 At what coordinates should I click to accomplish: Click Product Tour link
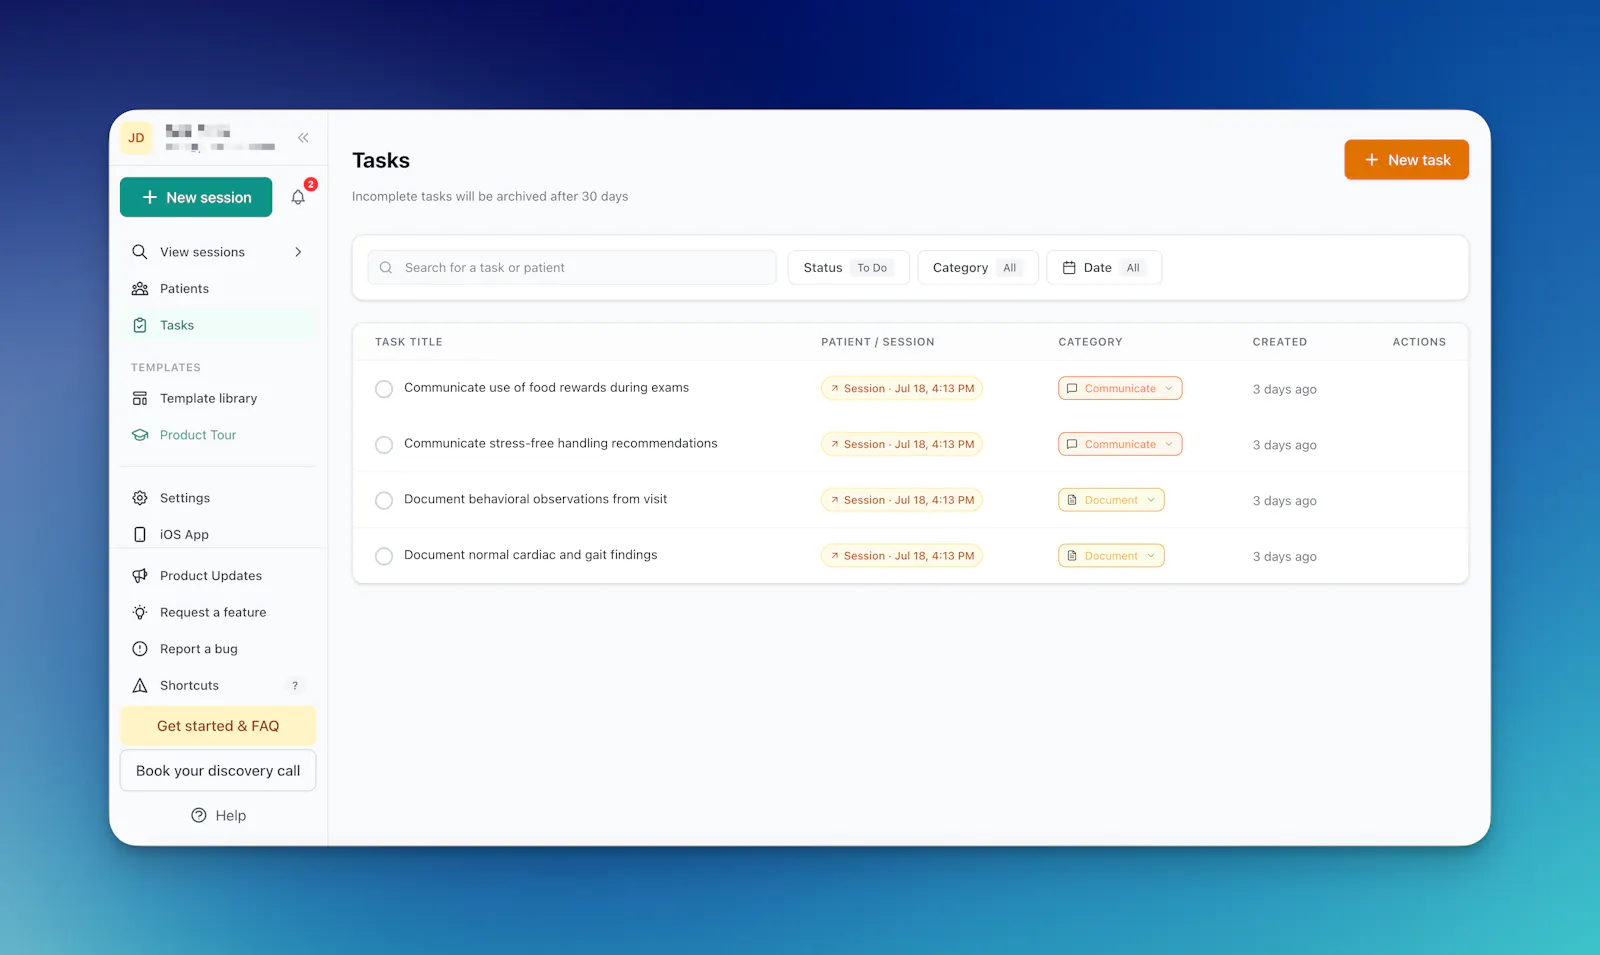pyautogui.click(x=198, y=435)
